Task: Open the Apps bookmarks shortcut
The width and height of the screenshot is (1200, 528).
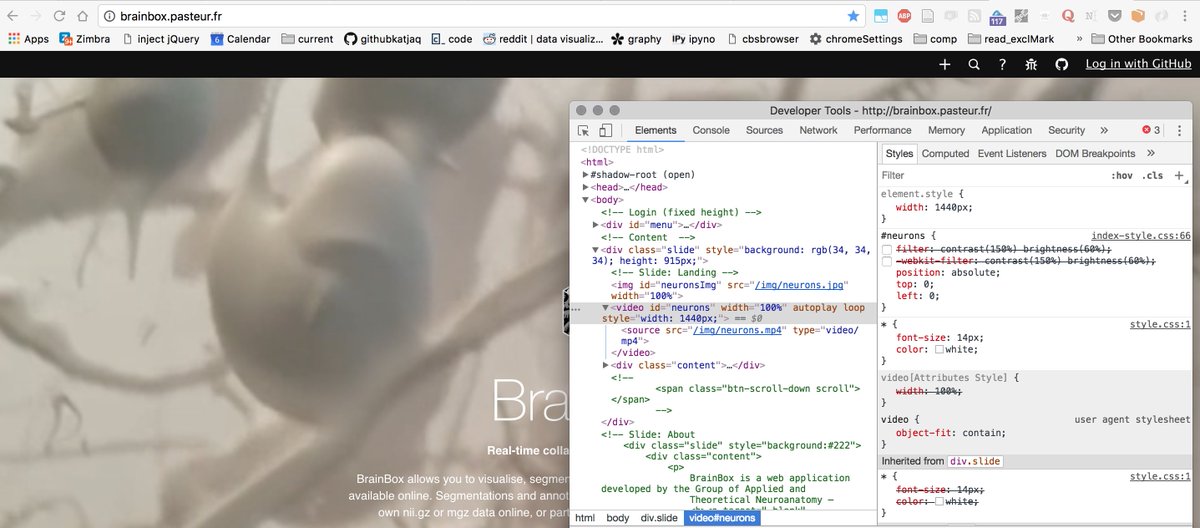Action: (x=28, y=39)
